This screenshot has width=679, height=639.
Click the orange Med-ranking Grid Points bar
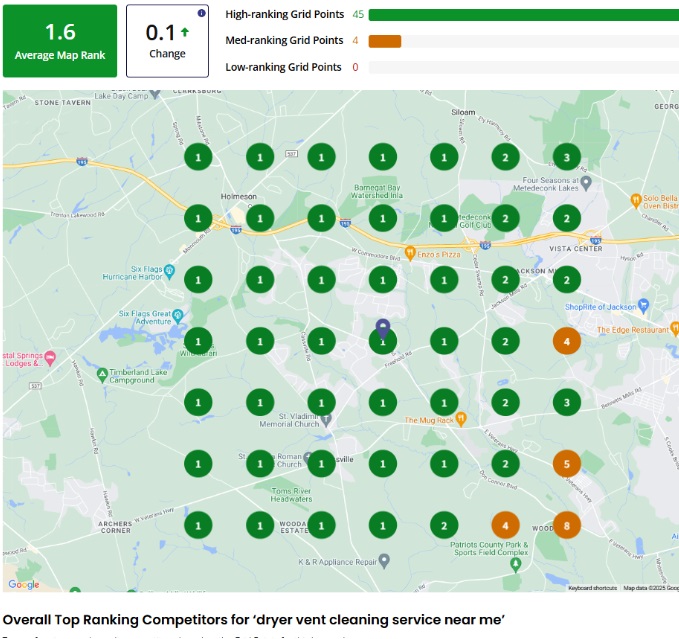point(385,41)
